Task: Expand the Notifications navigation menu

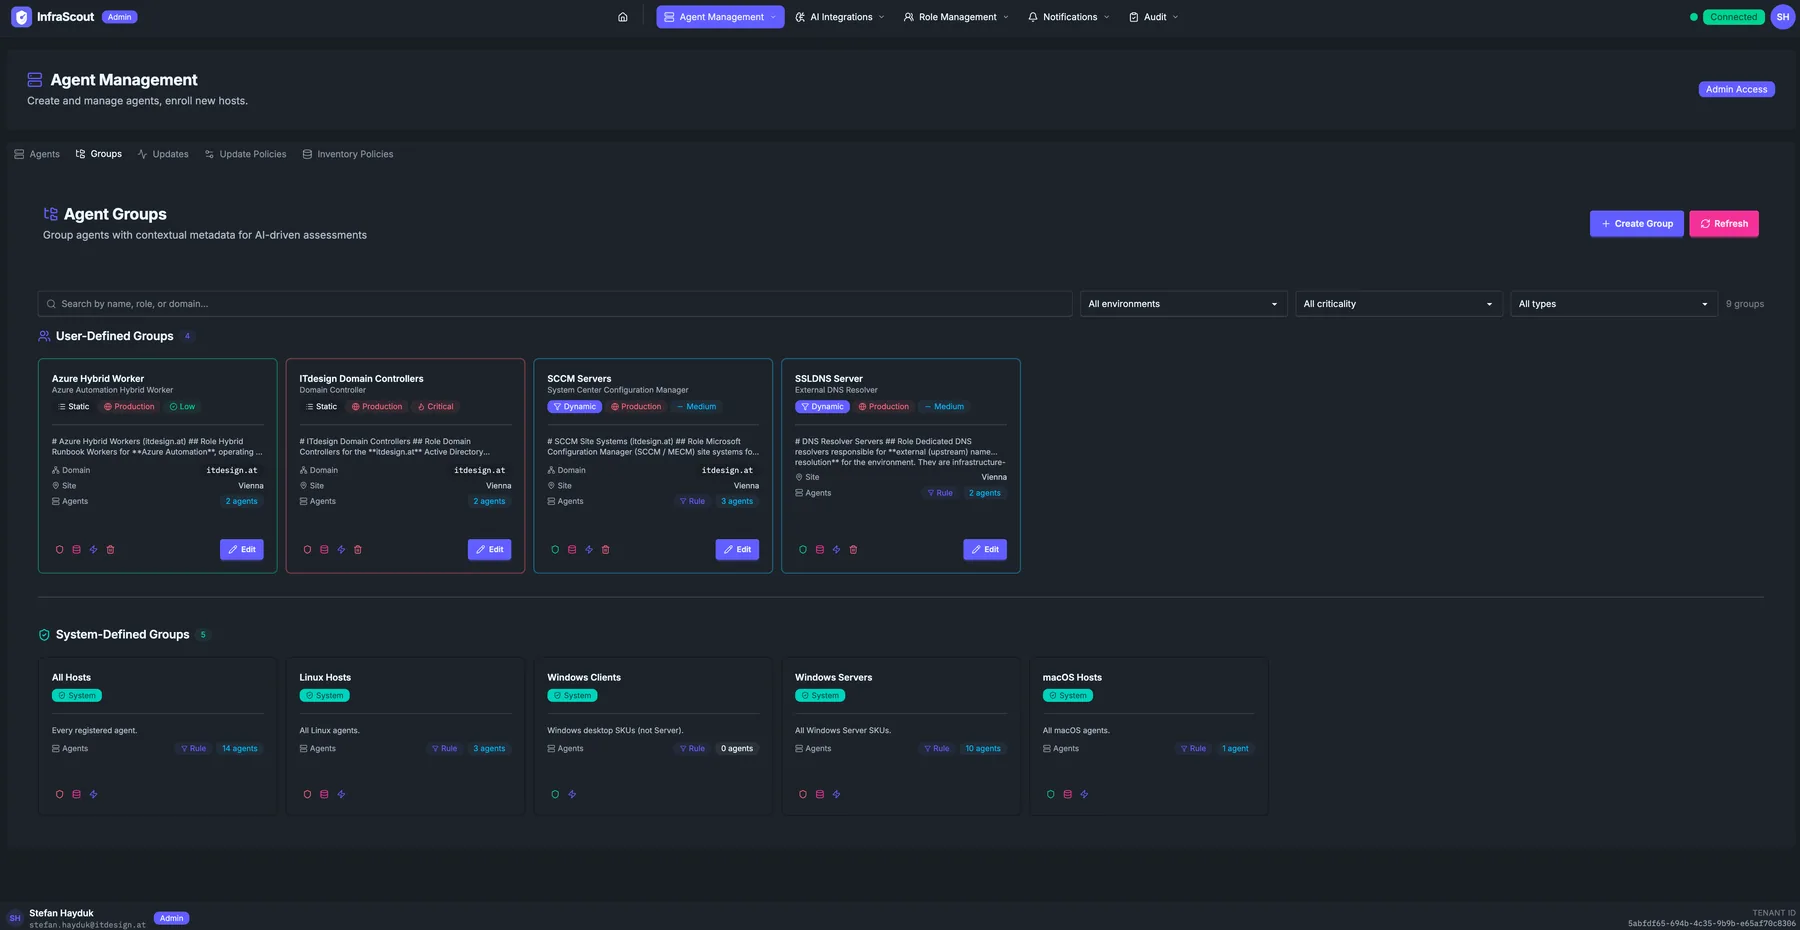Action: (1069, 17)
